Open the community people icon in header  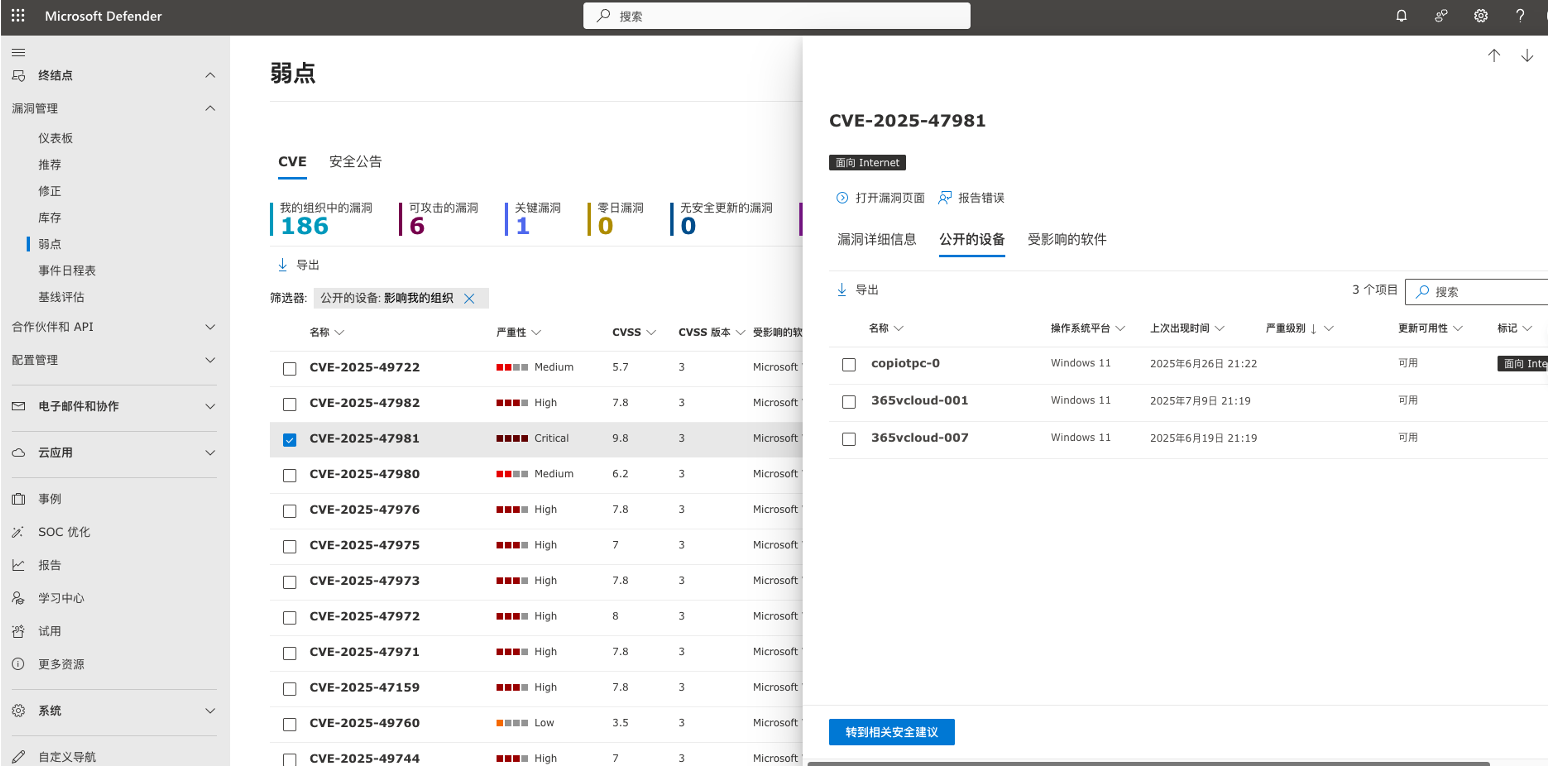[1441, 16]
